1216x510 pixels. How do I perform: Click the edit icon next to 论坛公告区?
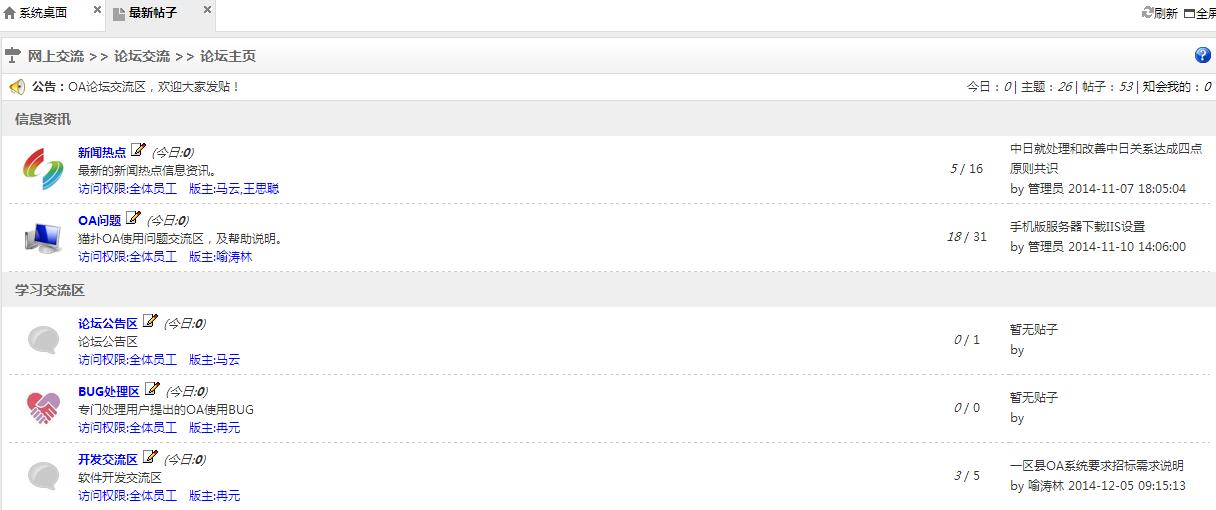coord(150,322)
